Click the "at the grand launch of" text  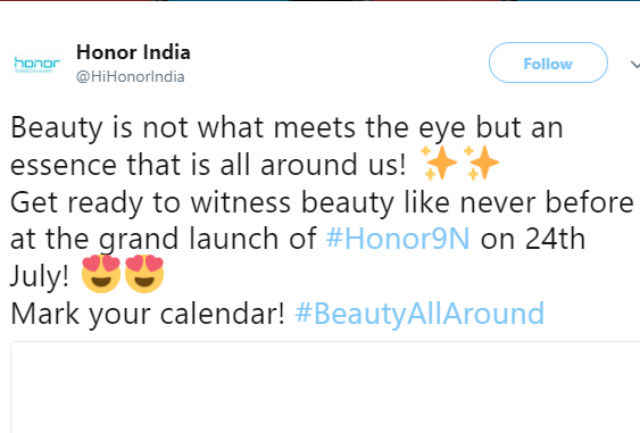pos(163,239)
